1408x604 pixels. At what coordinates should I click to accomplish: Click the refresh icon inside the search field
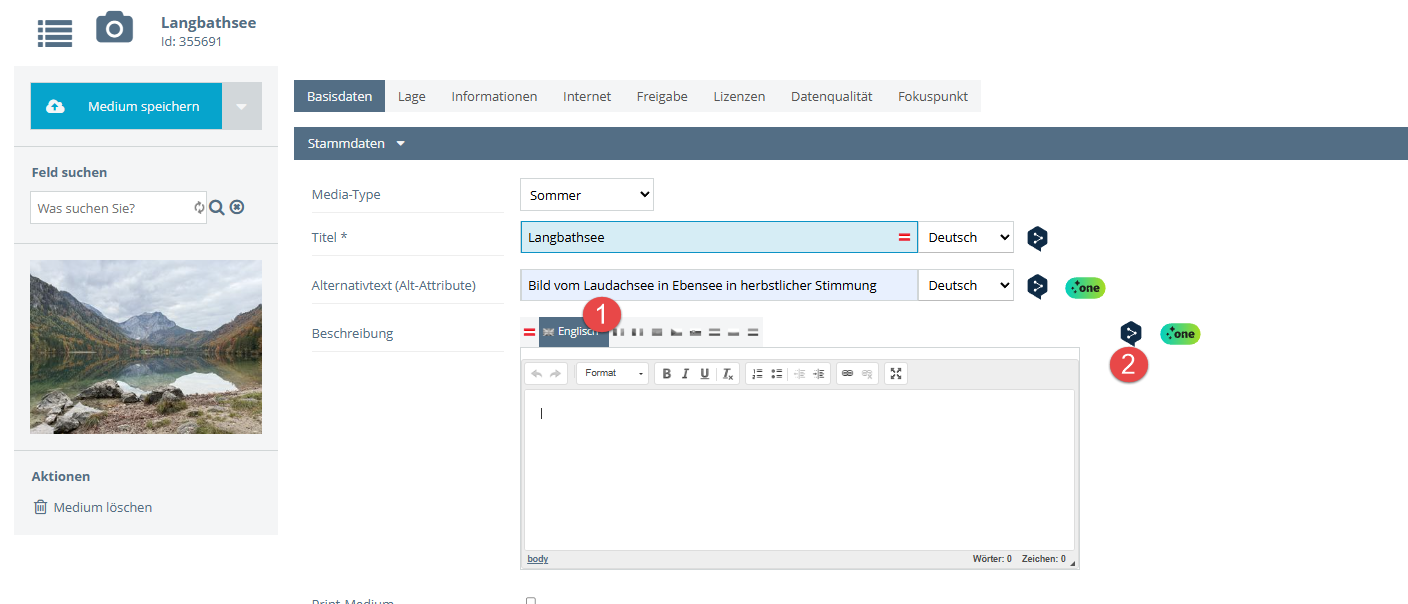(199, 208)
